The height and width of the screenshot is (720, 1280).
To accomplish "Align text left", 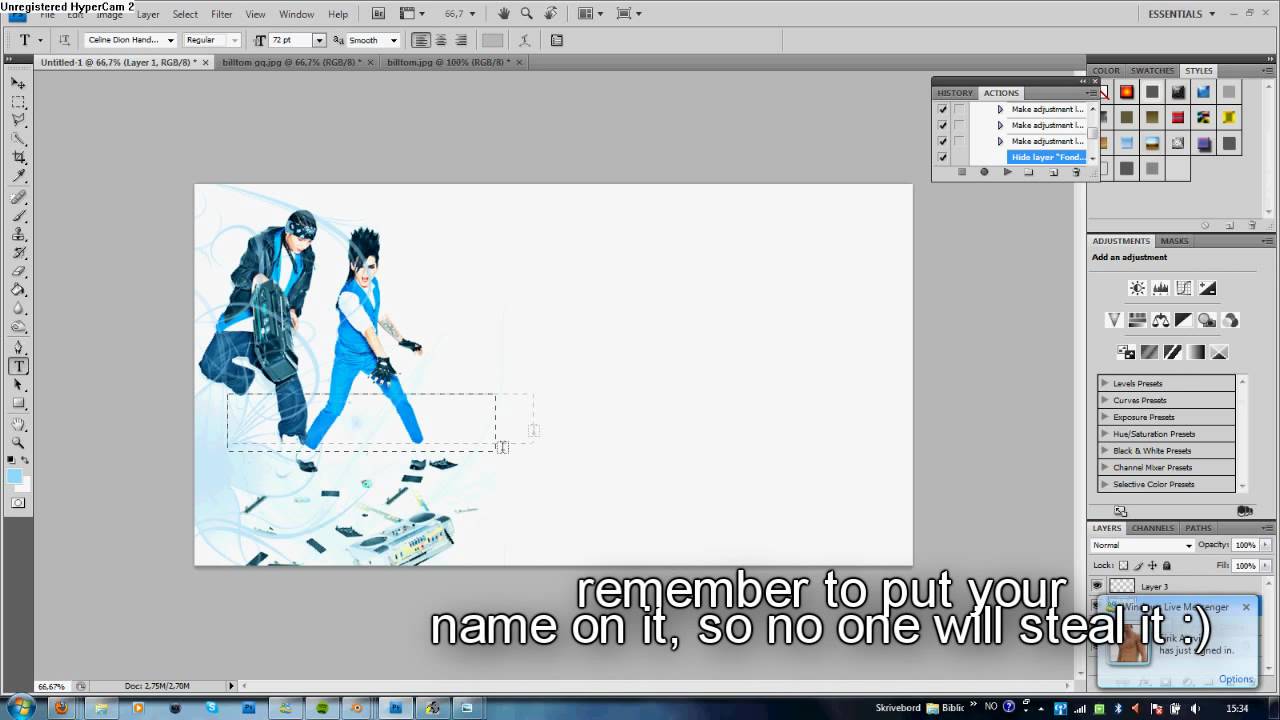I will click(x=421, y=40).
